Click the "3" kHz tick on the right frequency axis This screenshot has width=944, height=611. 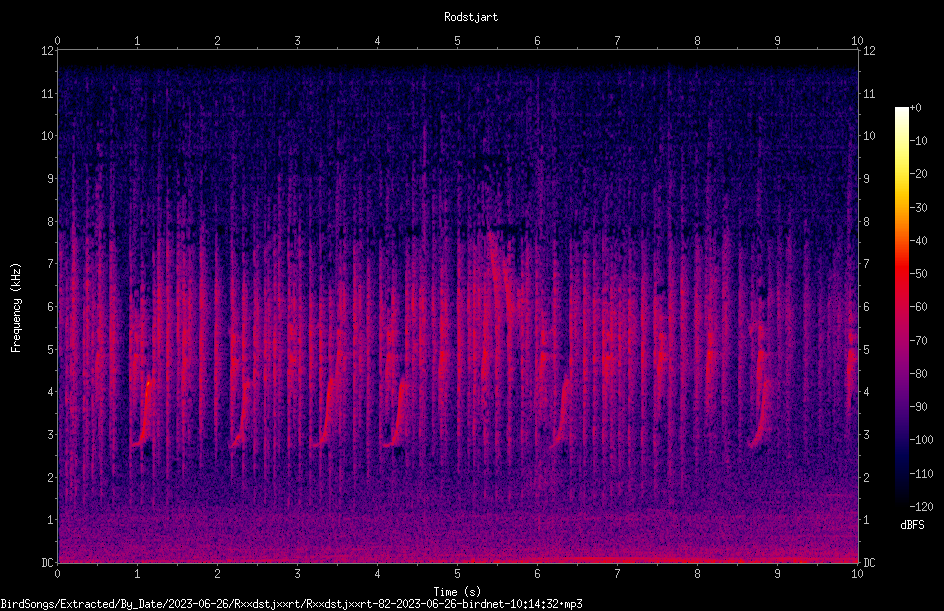(x=866, y=435)
